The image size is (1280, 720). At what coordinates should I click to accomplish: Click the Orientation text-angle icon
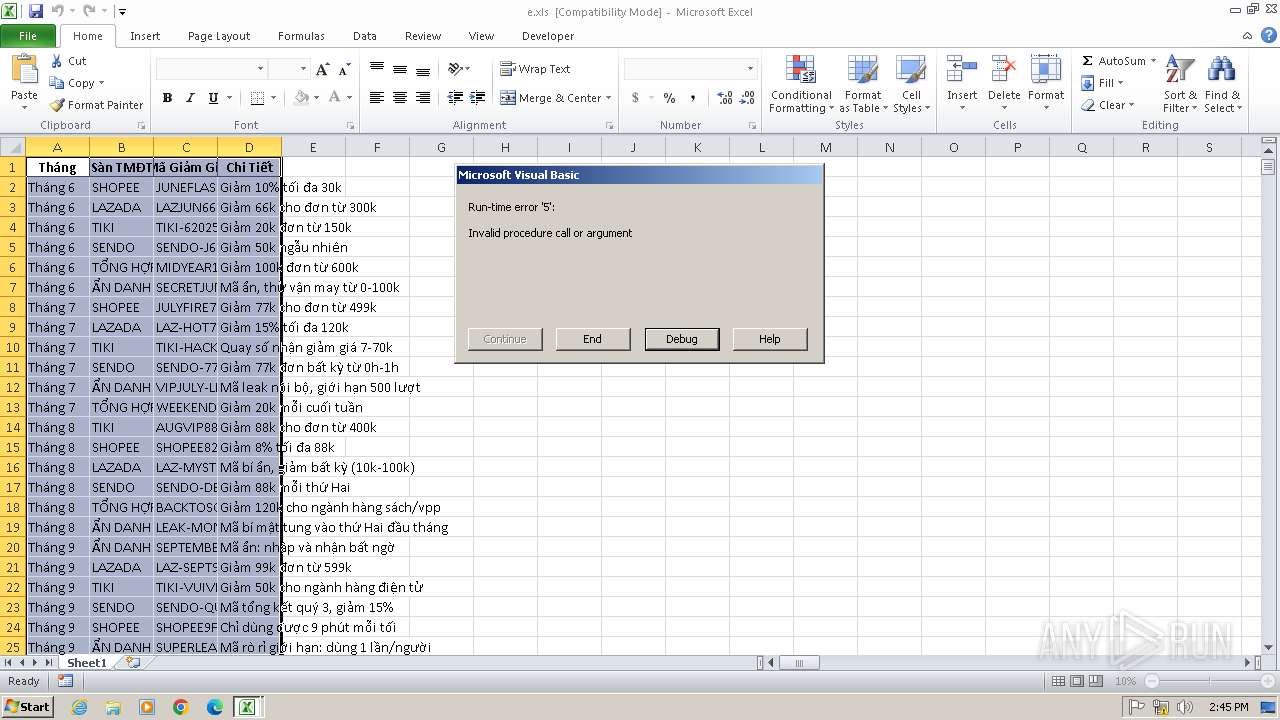point(455,69)
